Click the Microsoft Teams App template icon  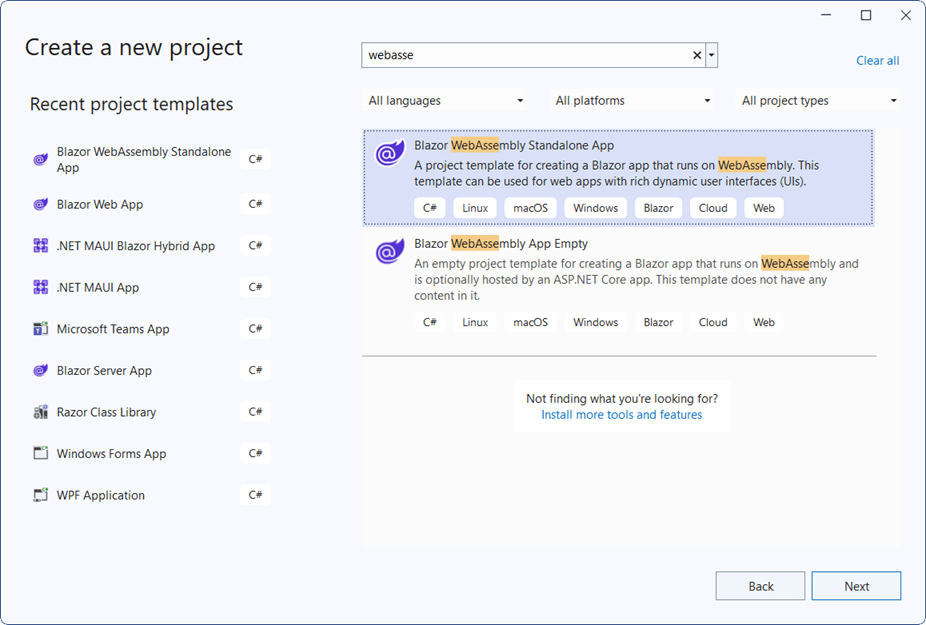pyautogui.click(x=40, y=328)
